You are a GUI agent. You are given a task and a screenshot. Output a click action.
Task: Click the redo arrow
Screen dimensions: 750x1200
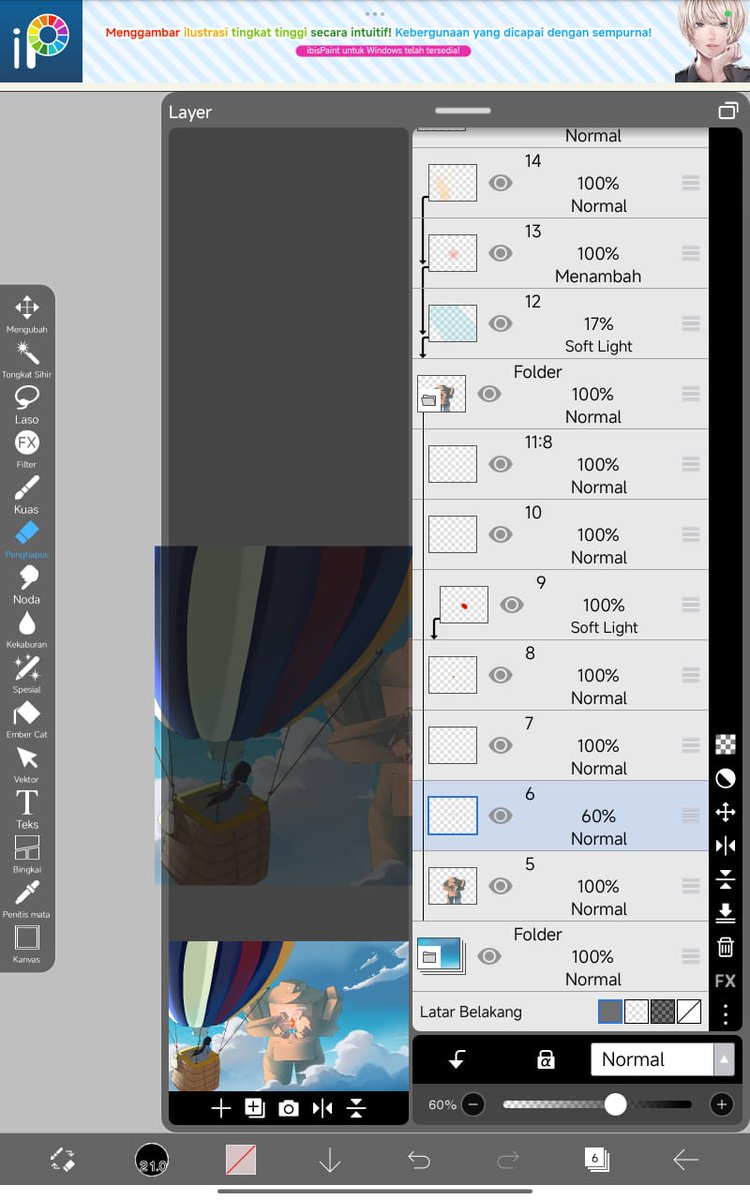tap(508, 1160)
